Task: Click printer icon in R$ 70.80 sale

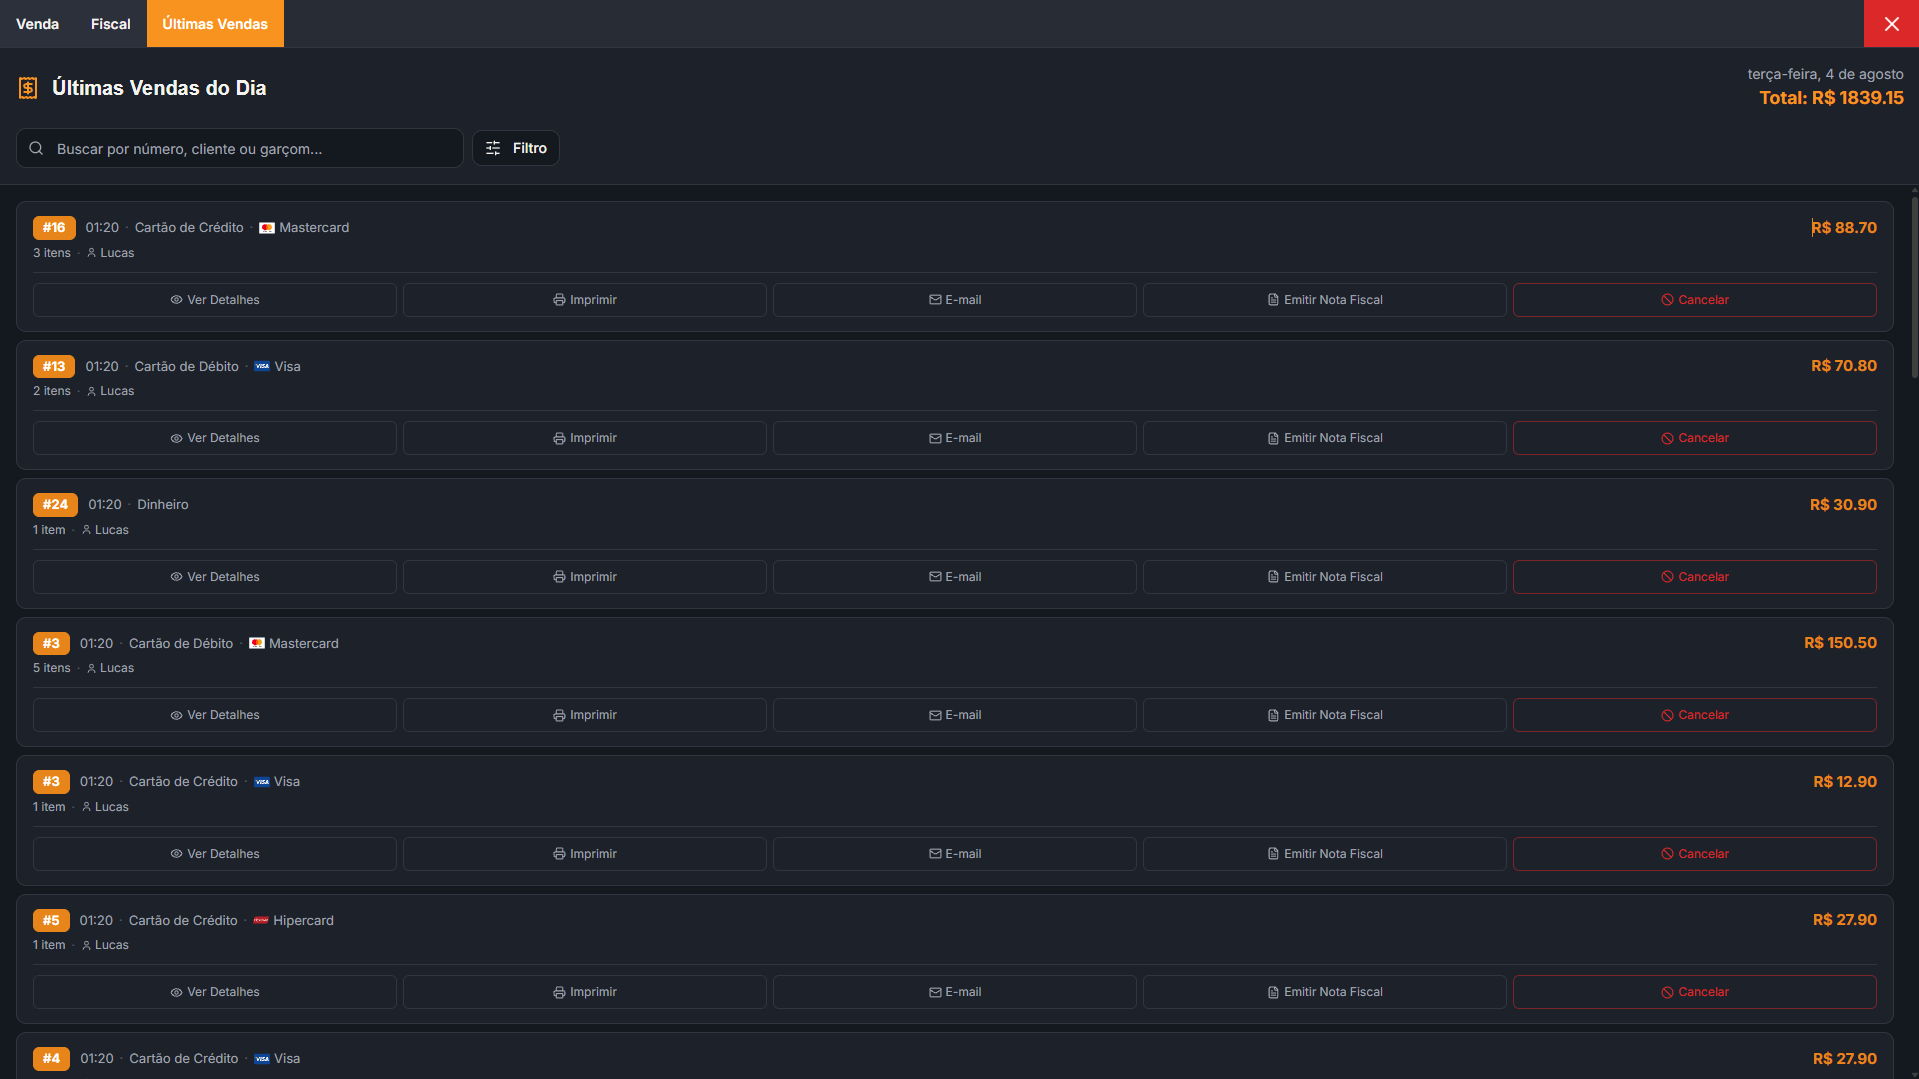Action: click(559, 439)
